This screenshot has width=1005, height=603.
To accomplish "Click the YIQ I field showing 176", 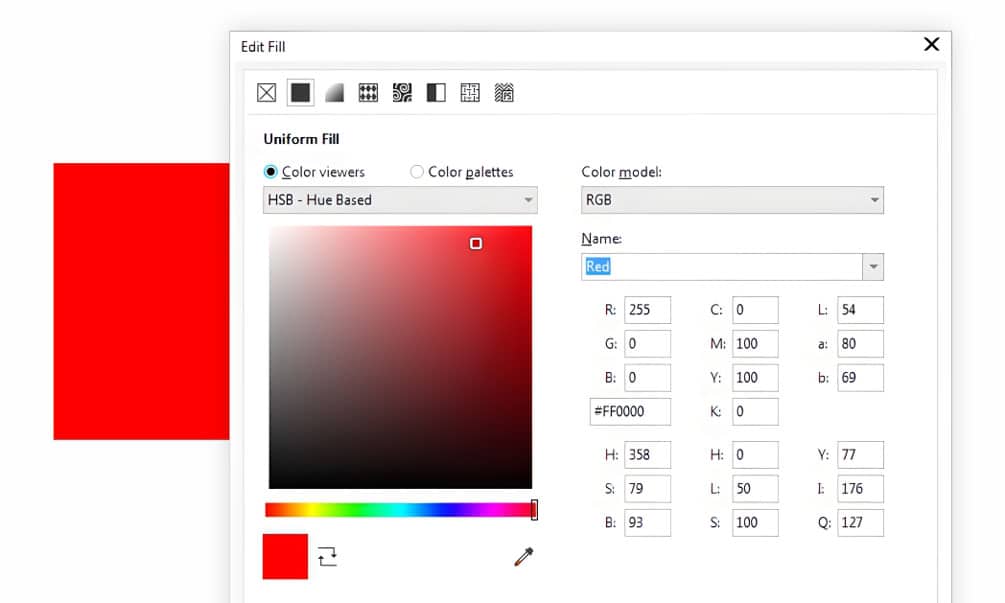I will coord(860,488).
